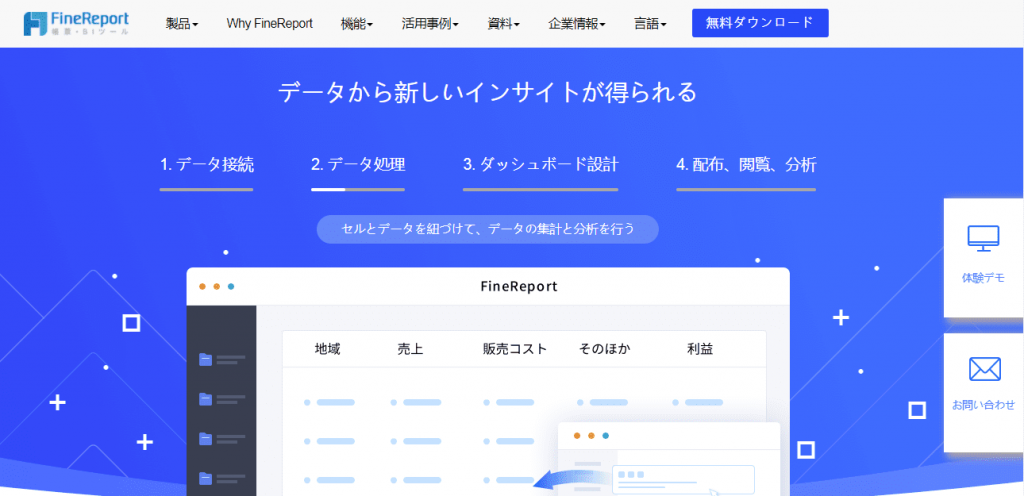Image resolution: width=1024 pixels, height=496 pixels.
Task: Click the 体験デモ side link
Action: tap(984, 278)
